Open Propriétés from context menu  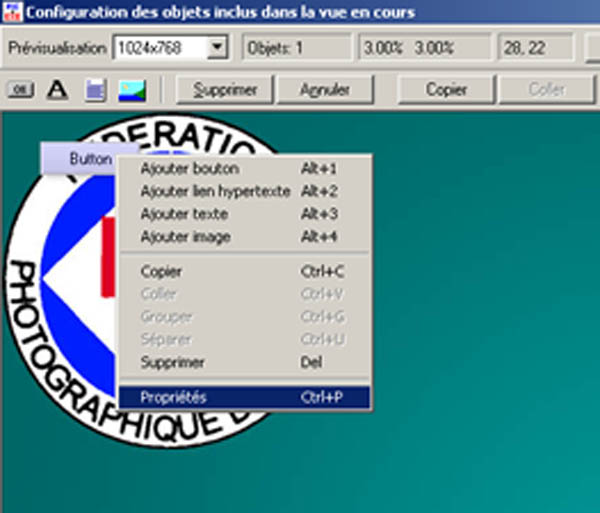coord(245,397)
